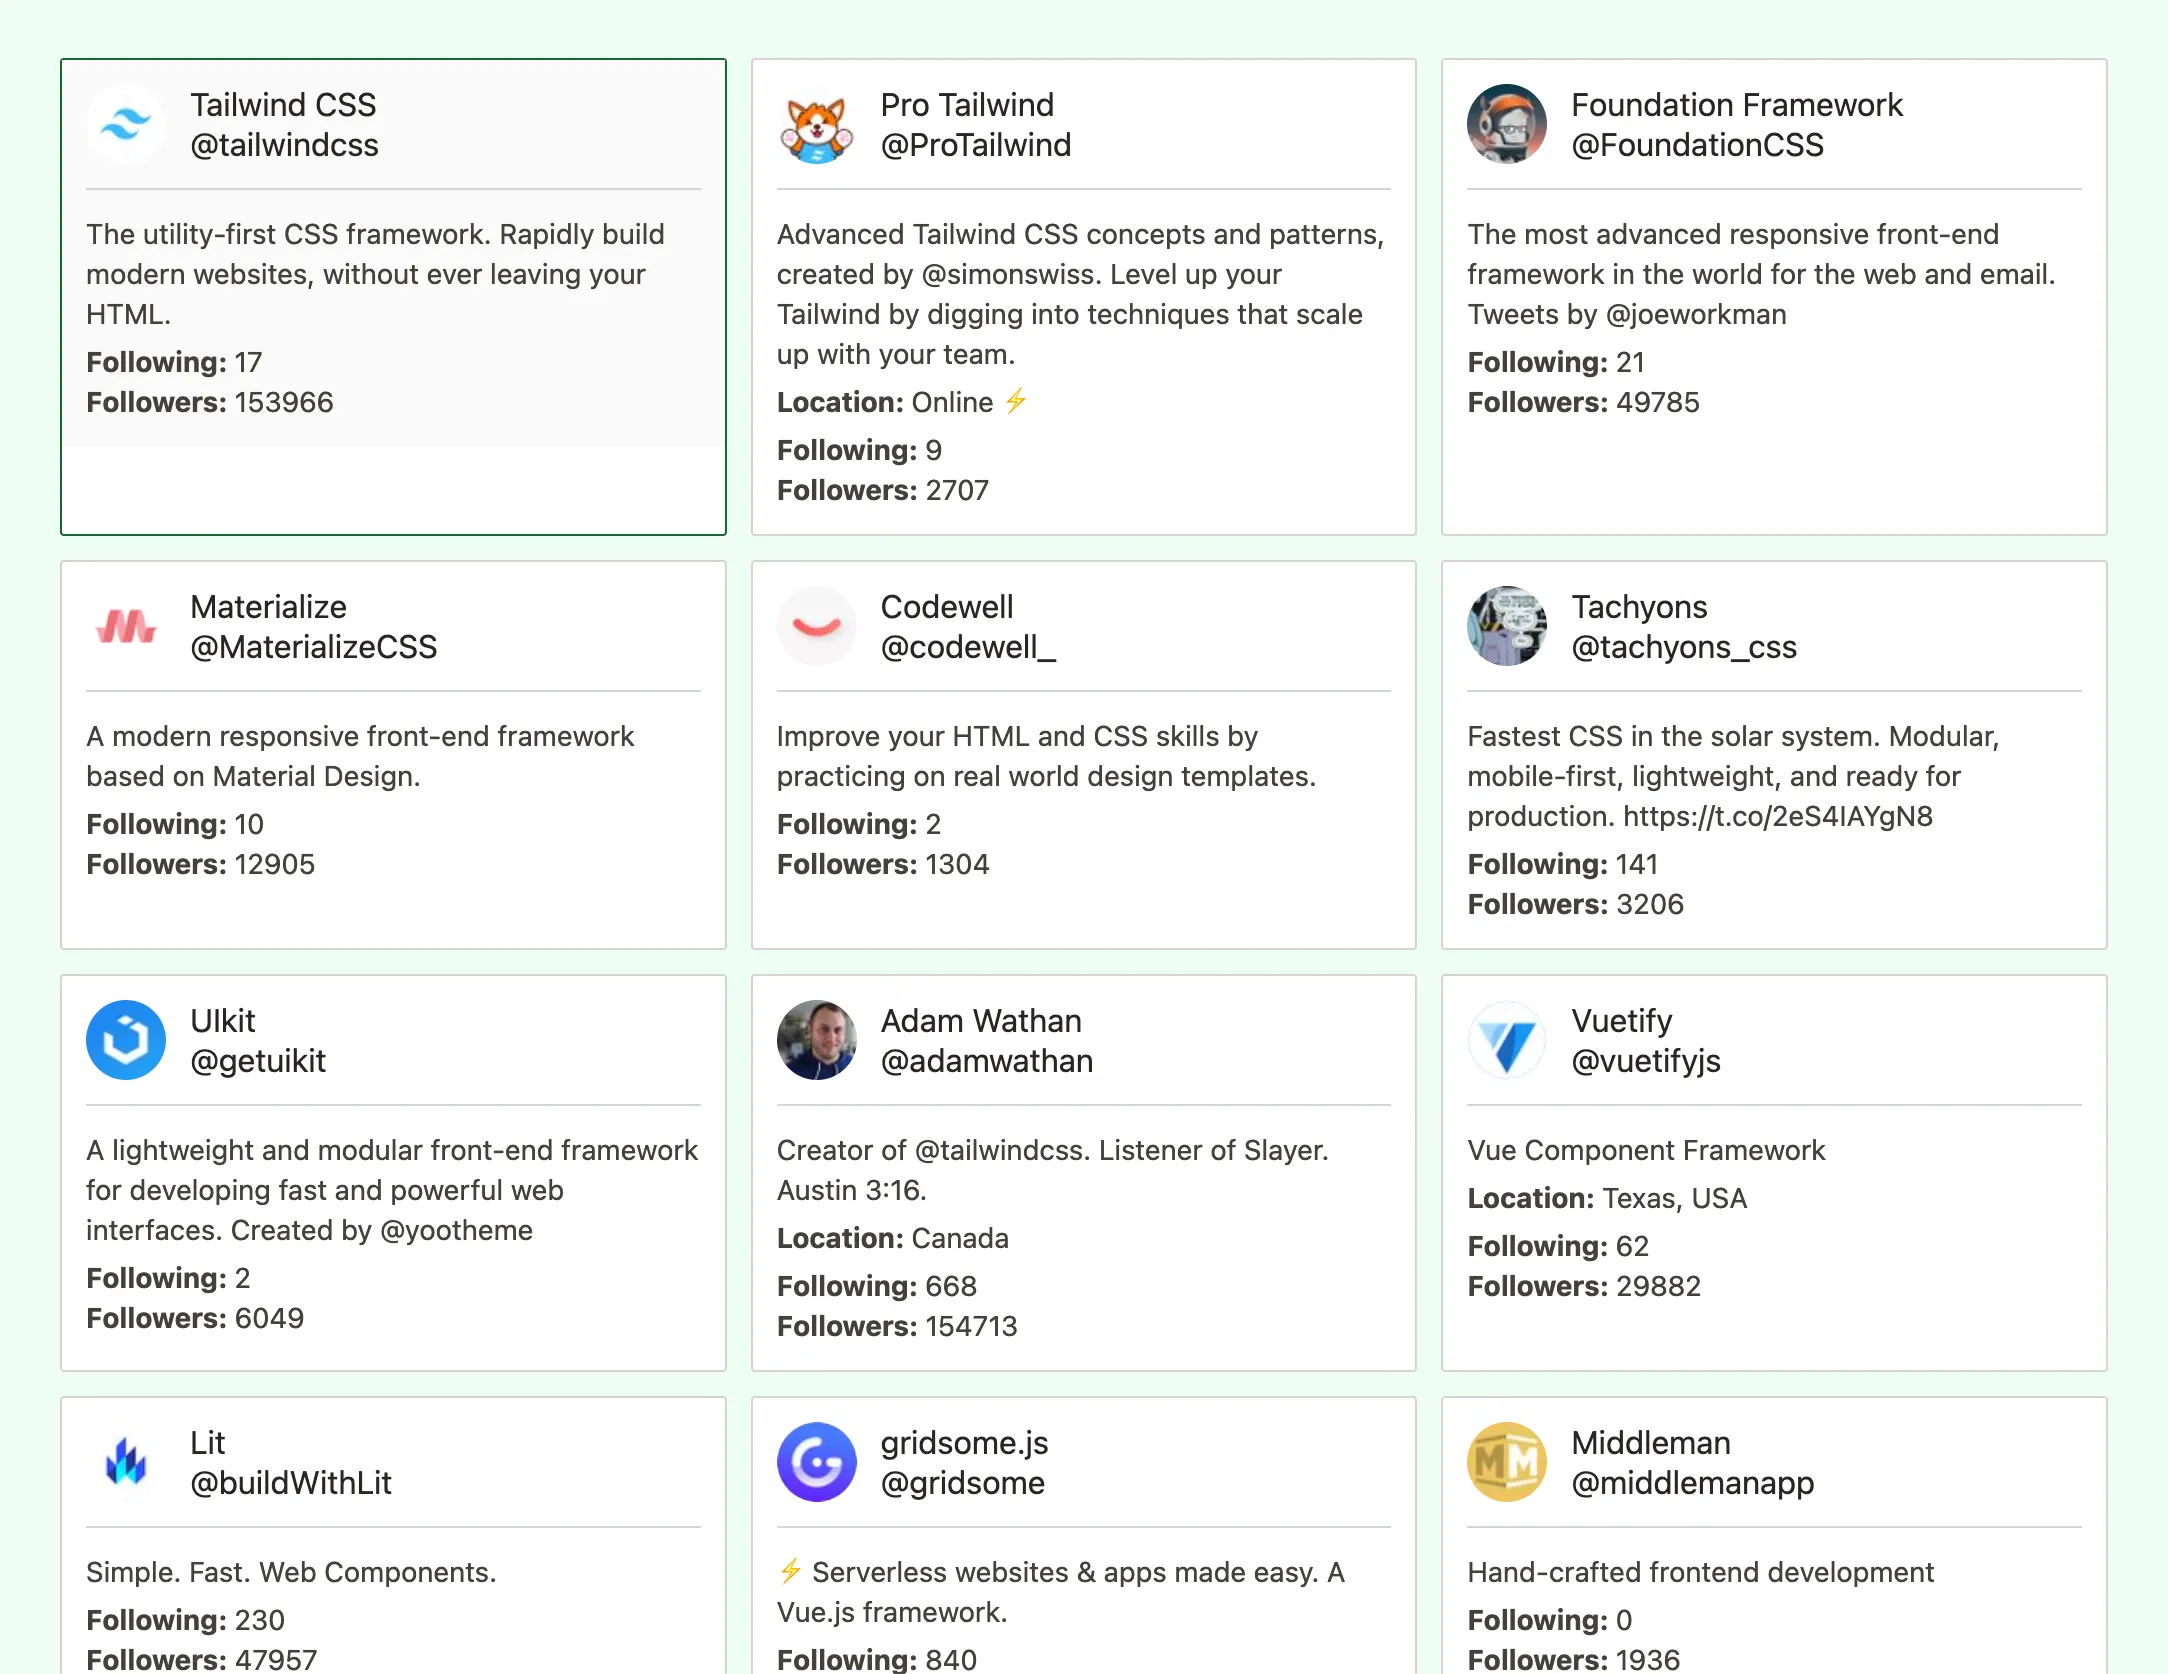Click the Vuetify logo icon
2168x1674 pixels.
1506,1040
